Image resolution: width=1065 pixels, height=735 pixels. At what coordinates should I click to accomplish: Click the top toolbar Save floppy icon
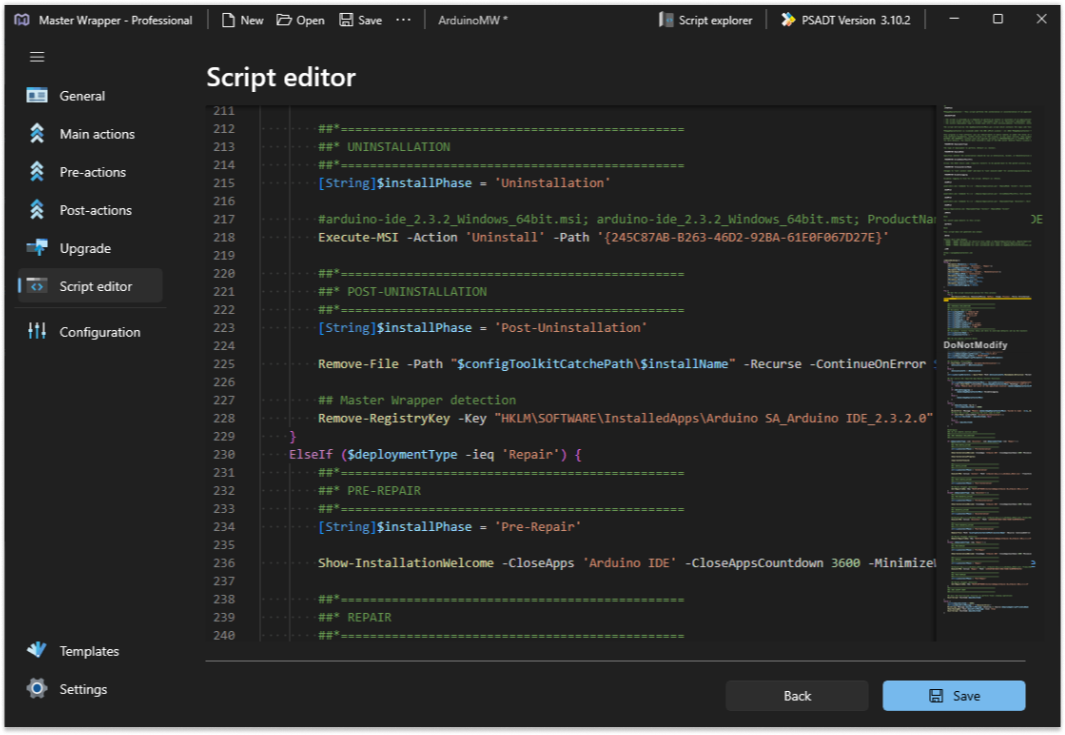(x=346, y=20)
